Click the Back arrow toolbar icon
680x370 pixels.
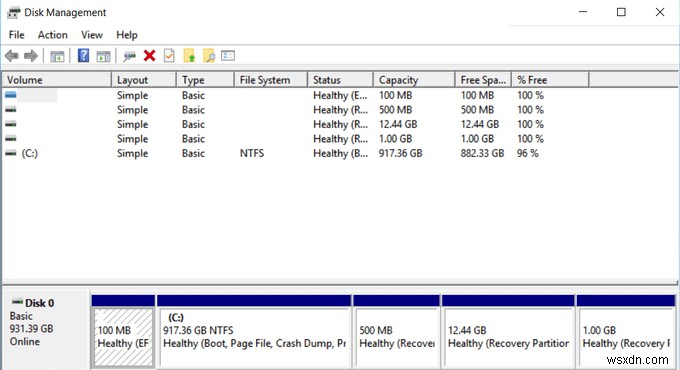(x=12, y=56)
